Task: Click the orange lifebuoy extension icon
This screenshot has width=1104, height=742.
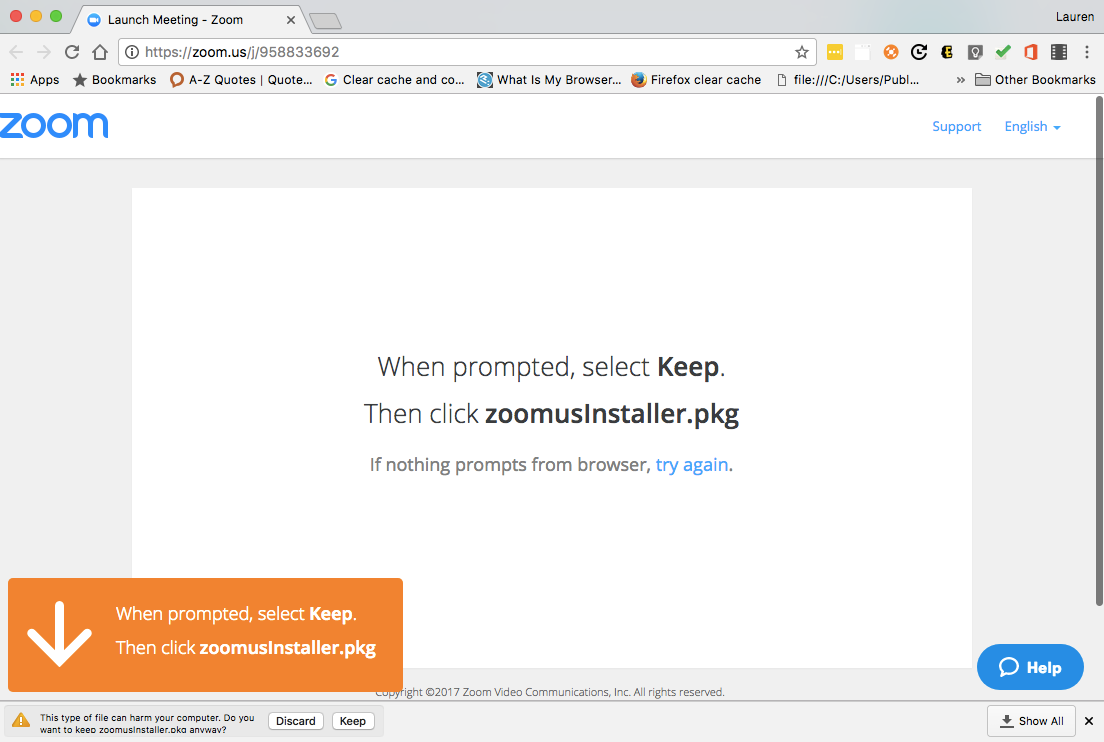Action: coord(891,52)
